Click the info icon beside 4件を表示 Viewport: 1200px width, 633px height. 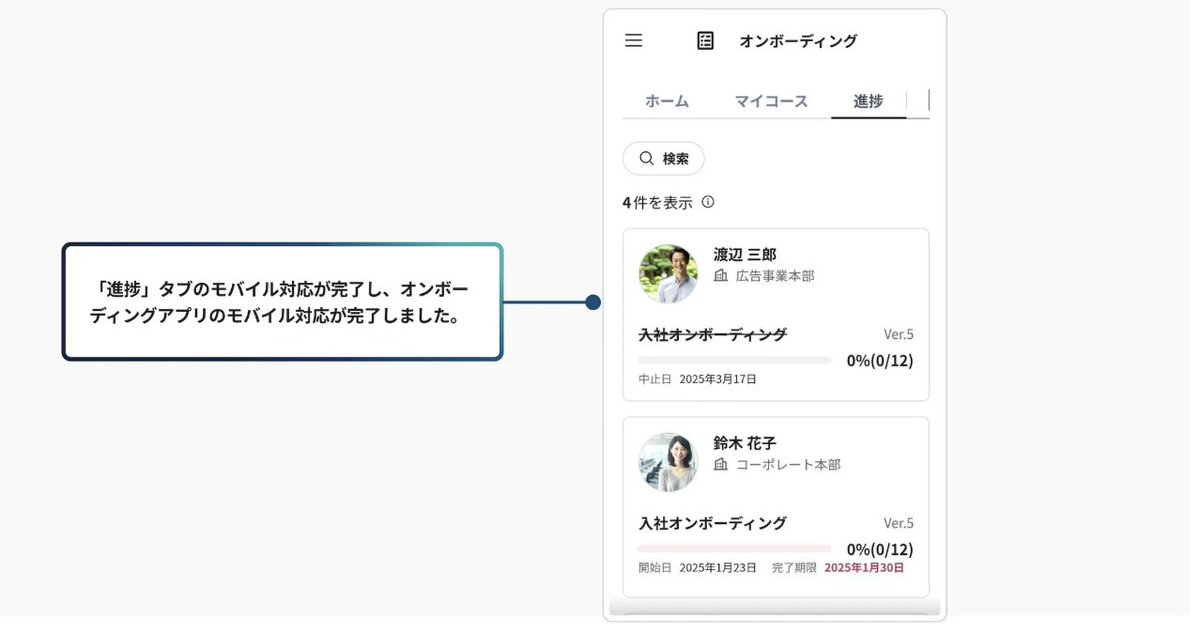[708, 202]
